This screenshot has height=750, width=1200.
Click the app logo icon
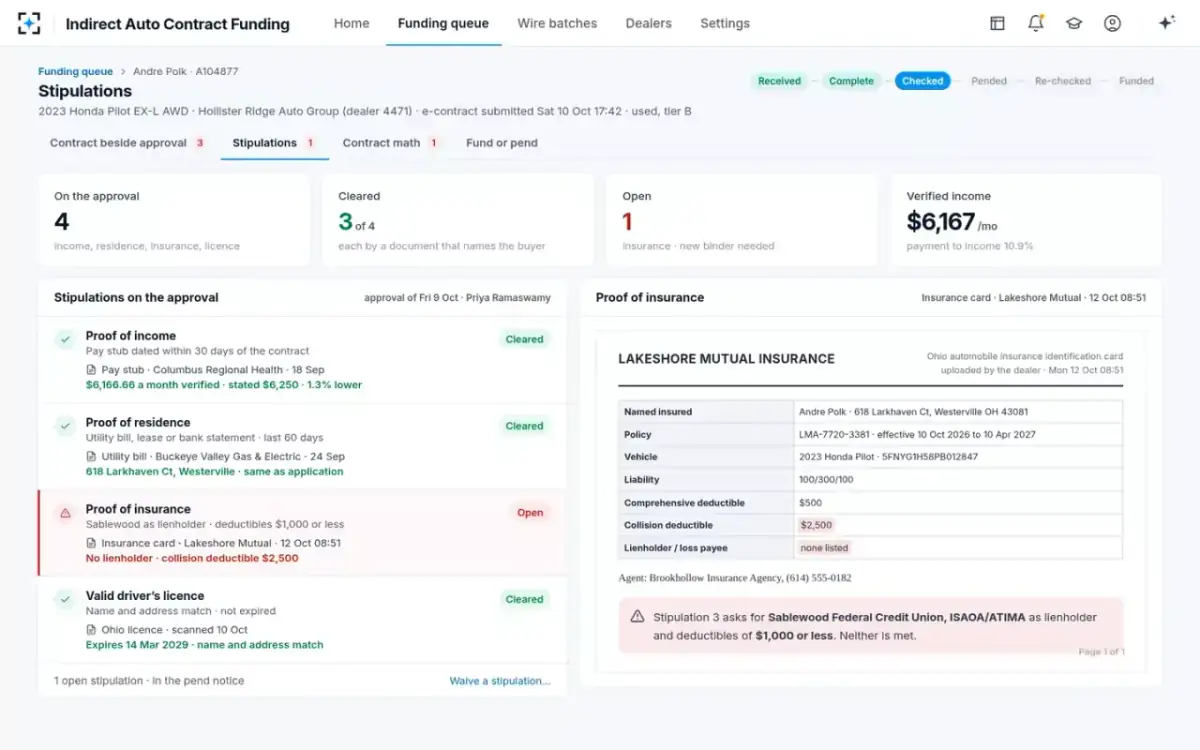[29, 23]
